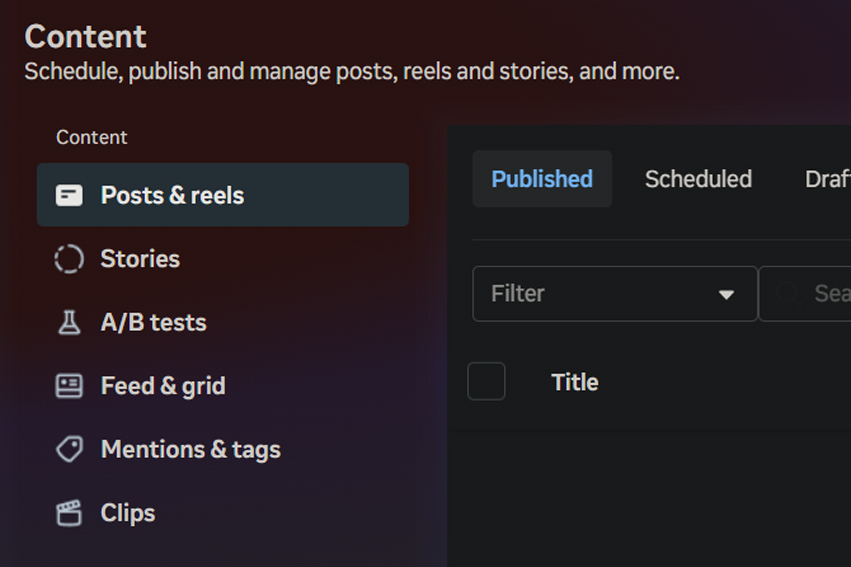Switch to the Published tab
851x567 pixels.
[542, 179]
